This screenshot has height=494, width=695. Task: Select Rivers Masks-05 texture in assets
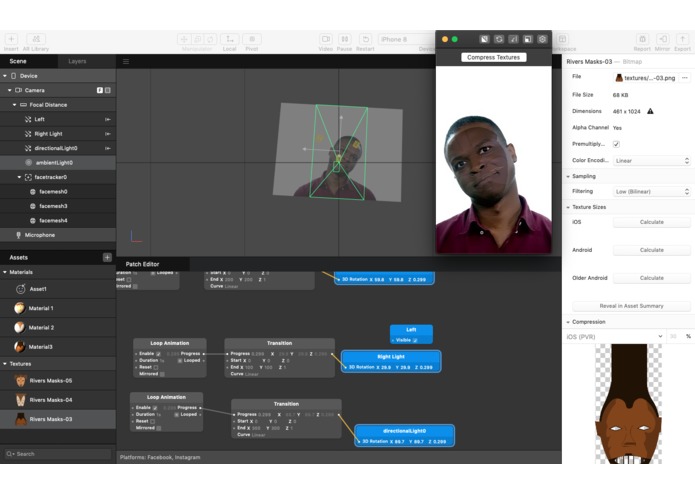(x=58, y=381)
